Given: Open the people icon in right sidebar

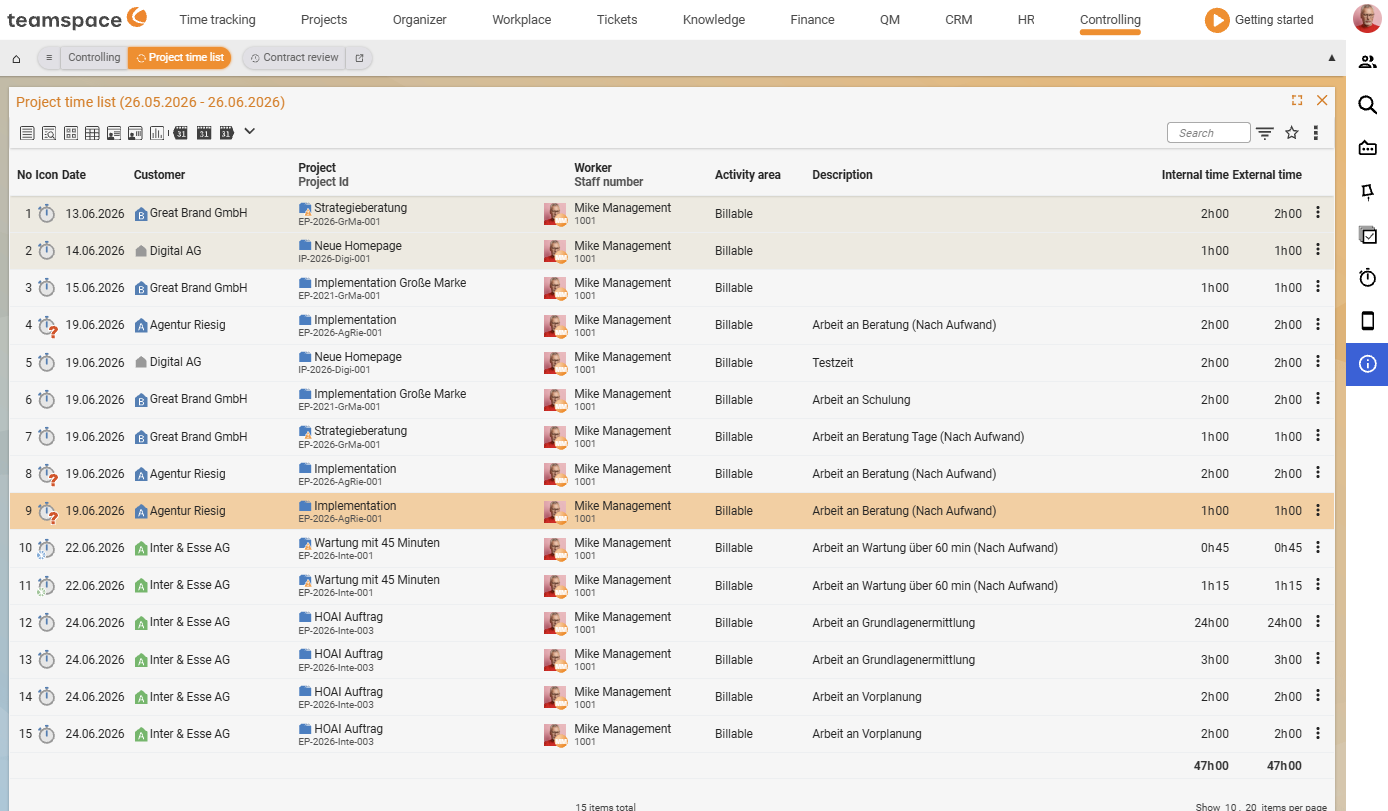Looking at the screenshot, I should coord(1367,62).
